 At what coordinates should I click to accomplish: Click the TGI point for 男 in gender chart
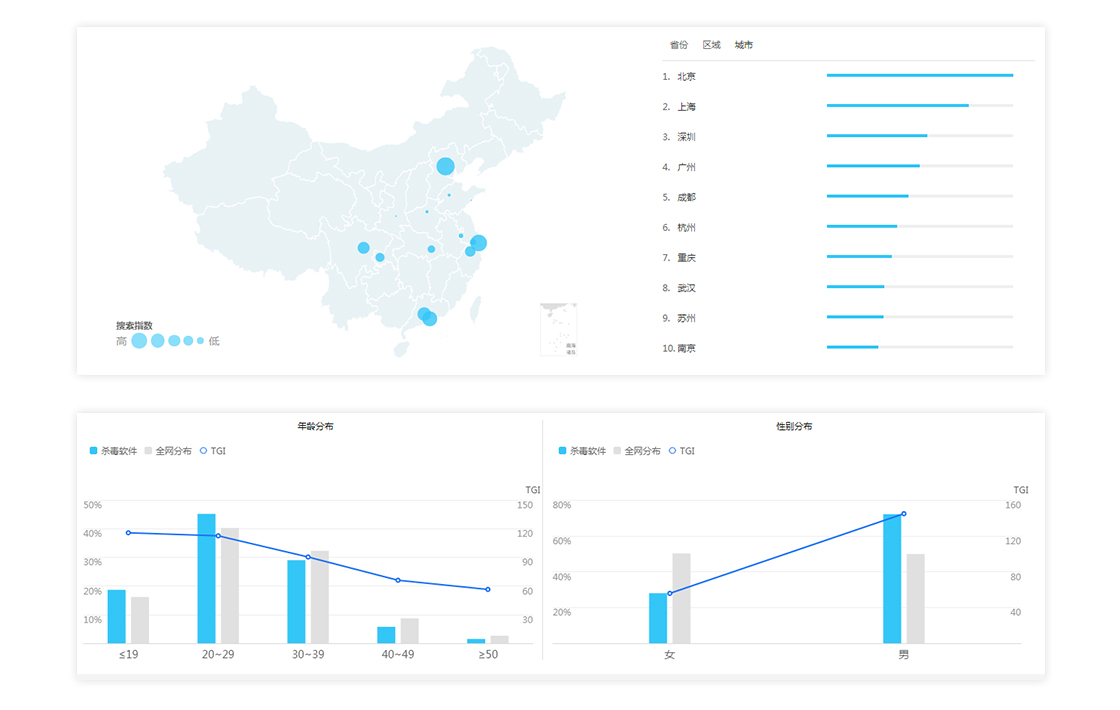[x=904, y=514]
